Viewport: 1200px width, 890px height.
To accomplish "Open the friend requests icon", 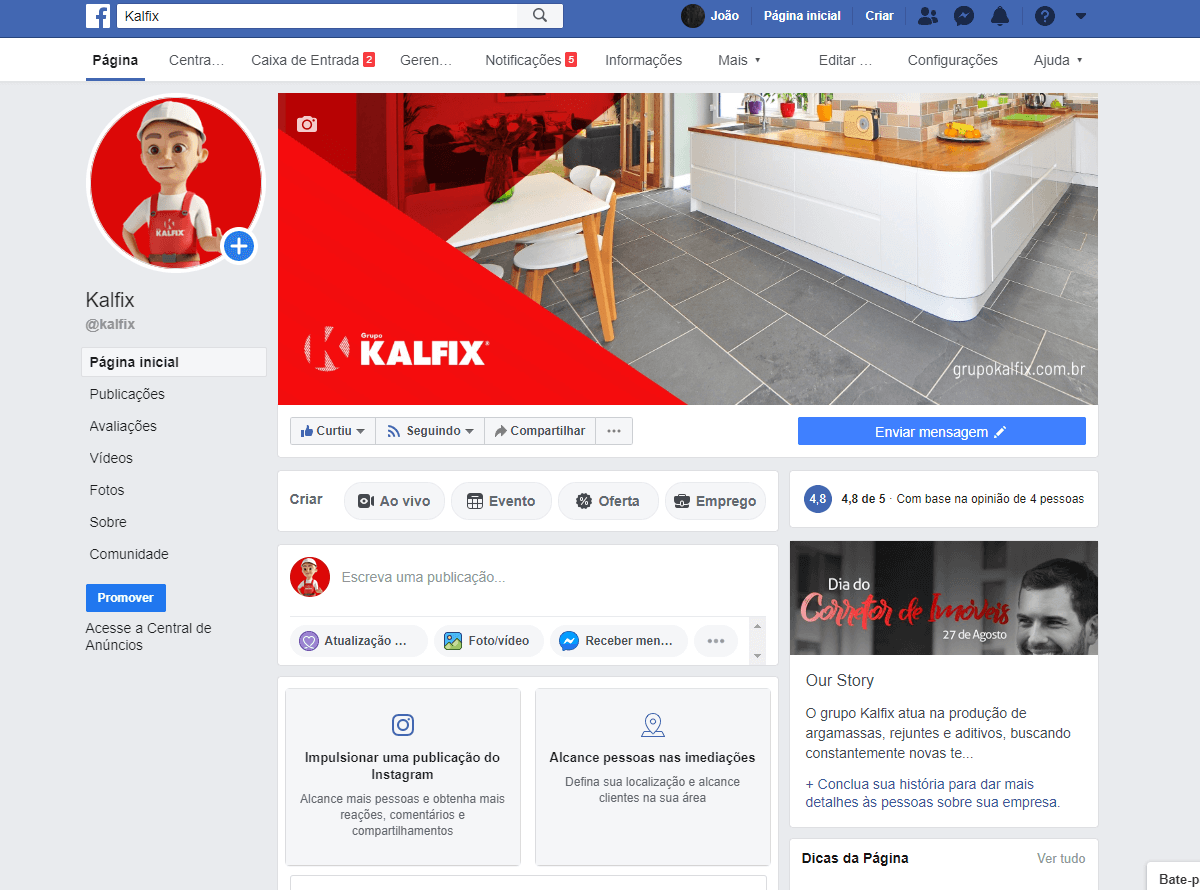I will 928,16.
